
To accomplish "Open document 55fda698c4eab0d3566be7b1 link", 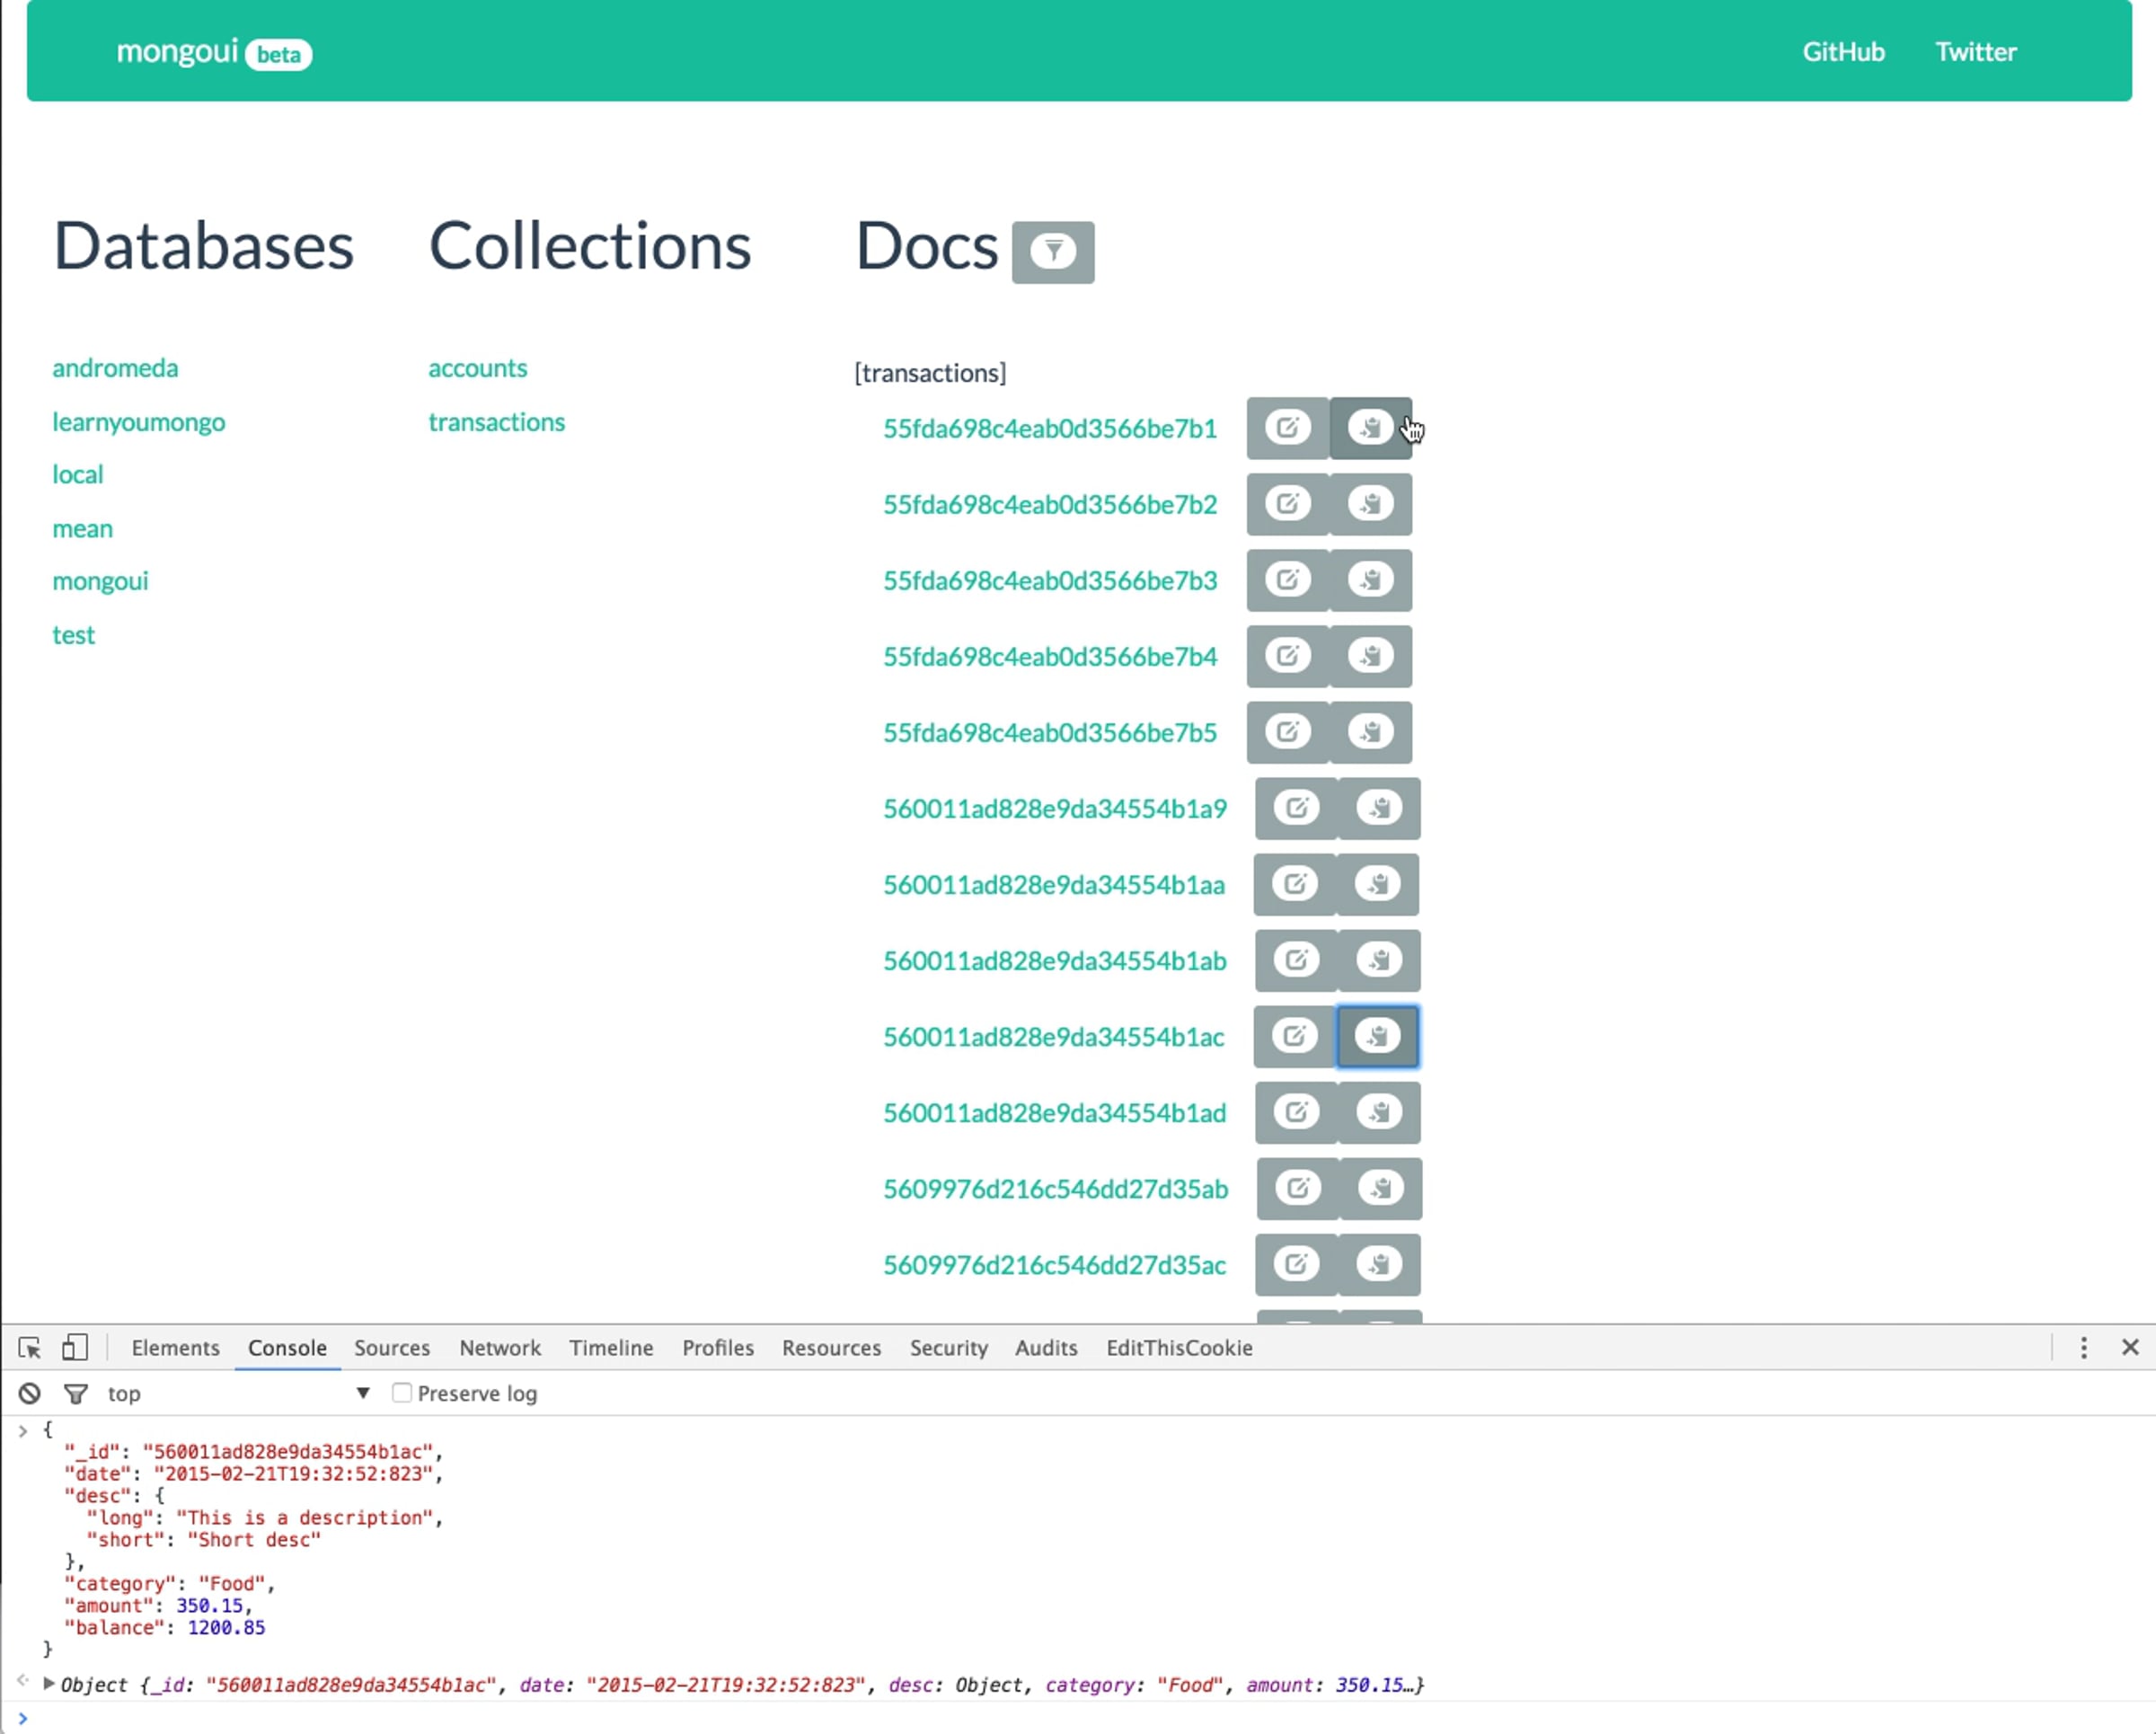I will (x=1050, y=428).
